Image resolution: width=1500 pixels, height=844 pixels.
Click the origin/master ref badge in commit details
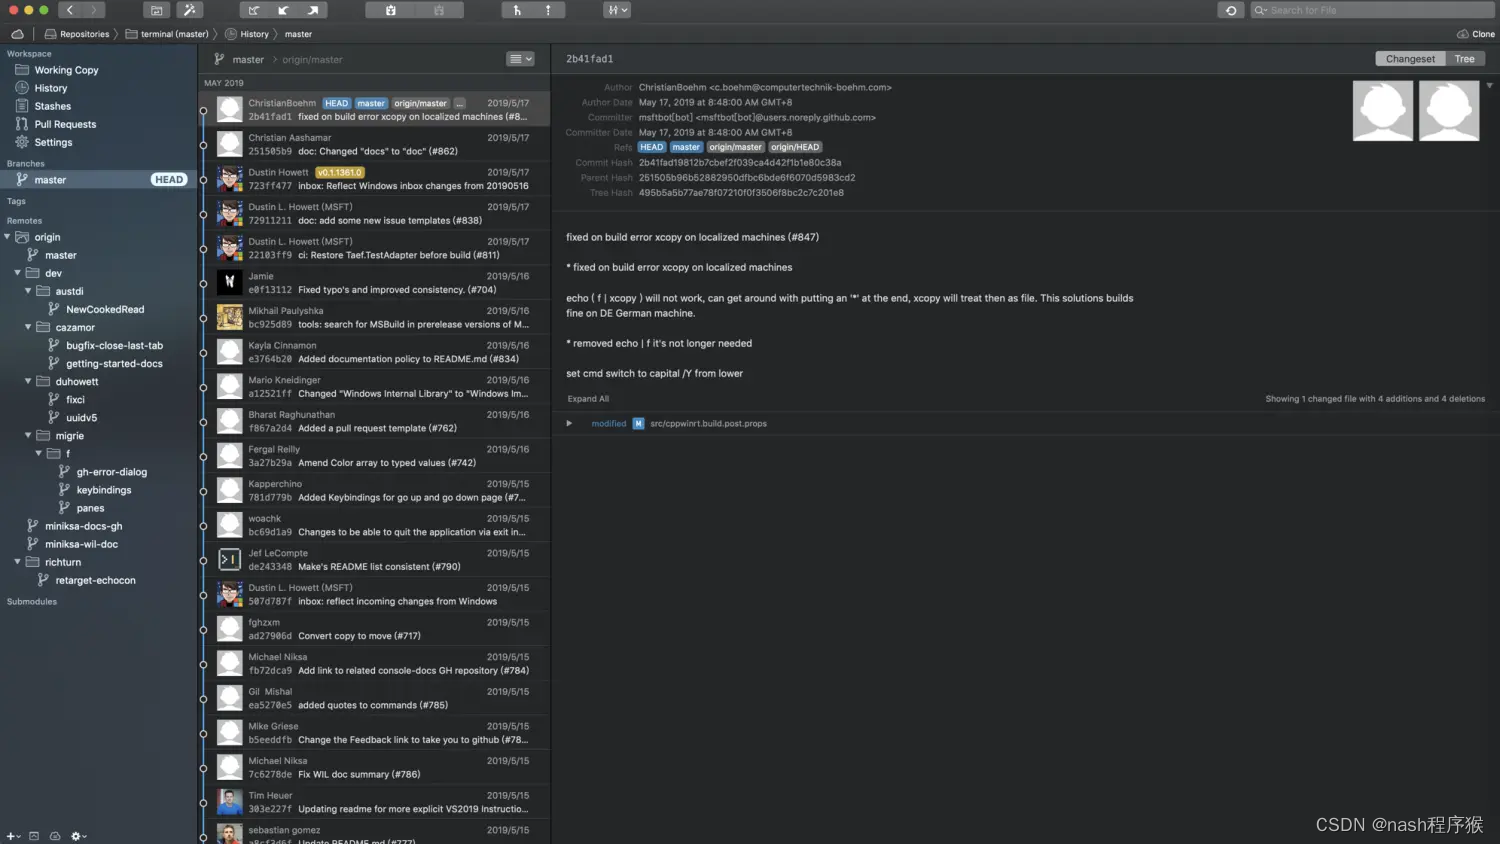pyautogui.click(x=735, y=147)
